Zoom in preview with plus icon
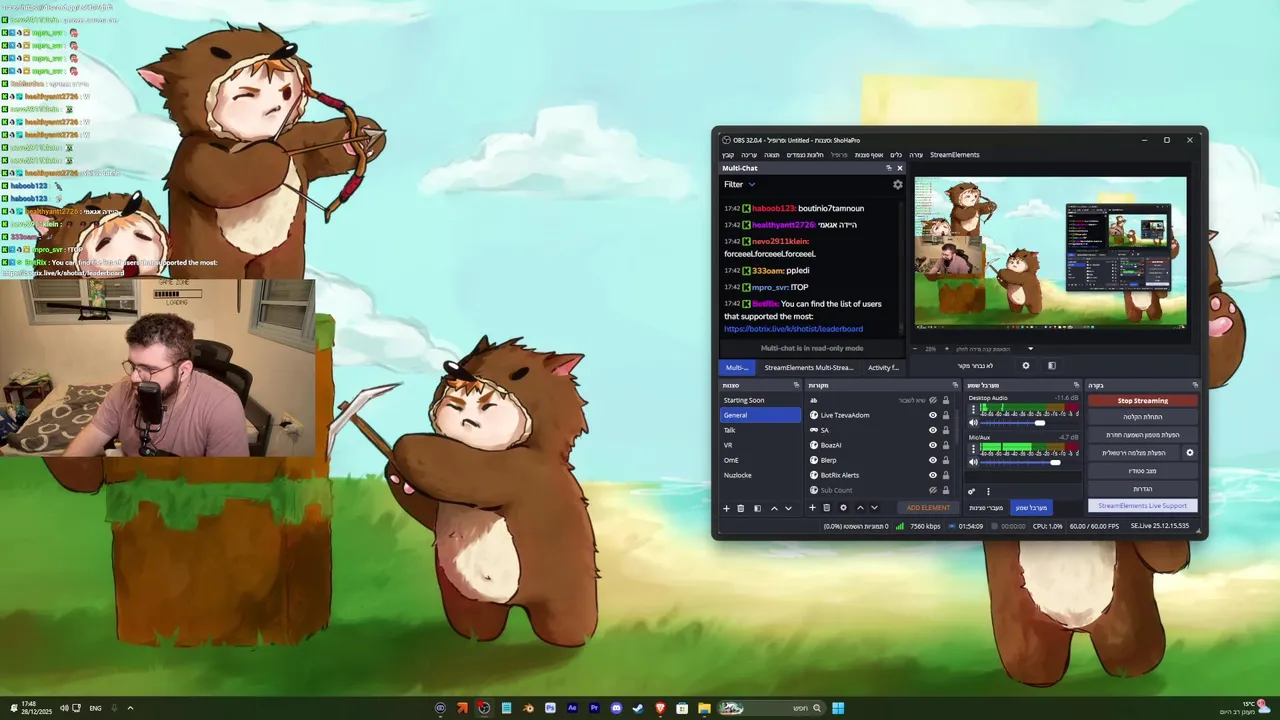Screen dimensions: 1280x720 pyautogui.click(x=946, y=349)
